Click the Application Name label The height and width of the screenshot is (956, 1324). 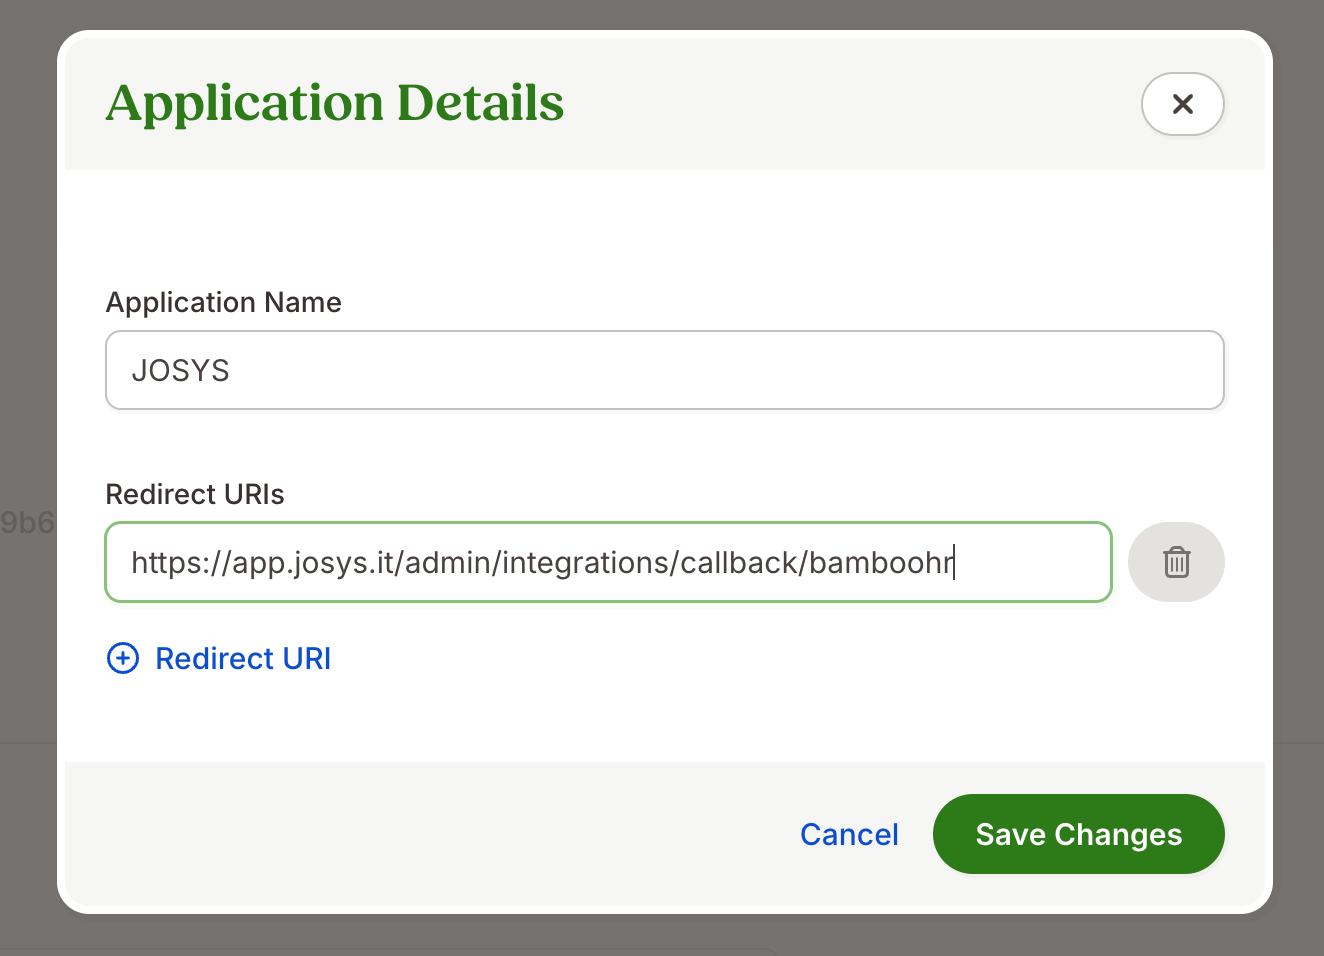223,302
